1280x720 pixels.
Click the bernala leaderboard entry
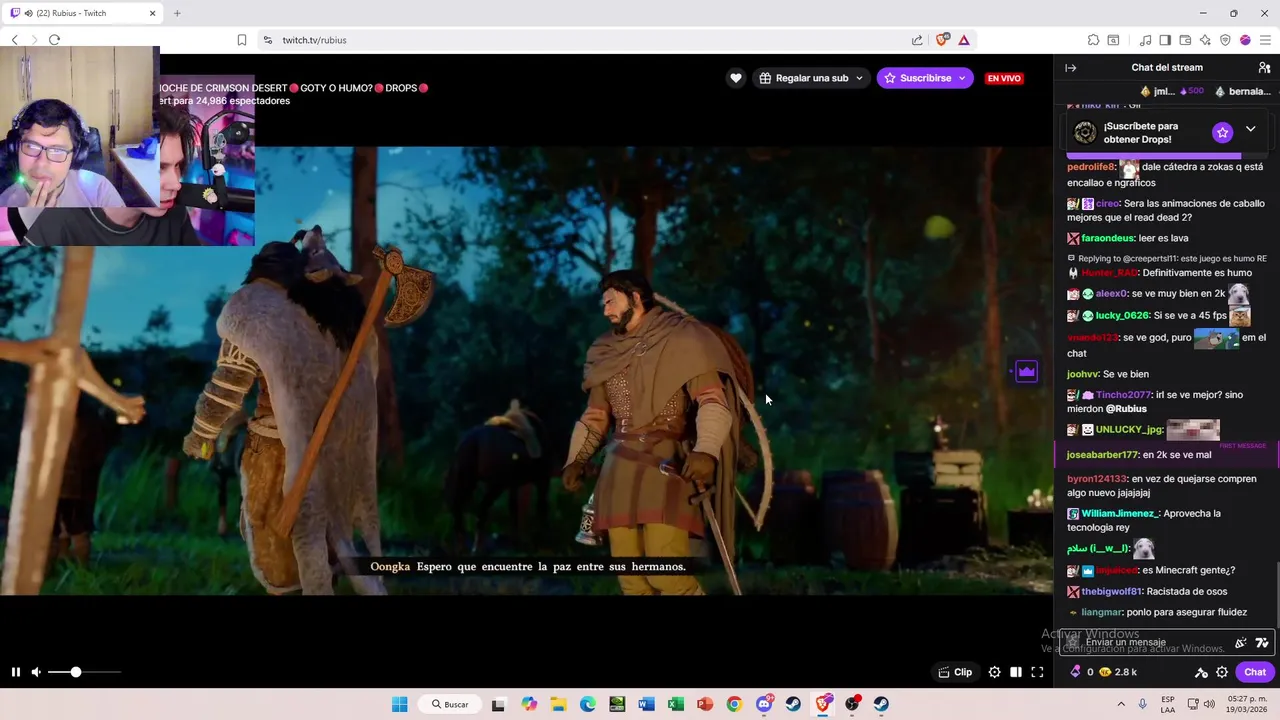click(x=1242, y=91)
